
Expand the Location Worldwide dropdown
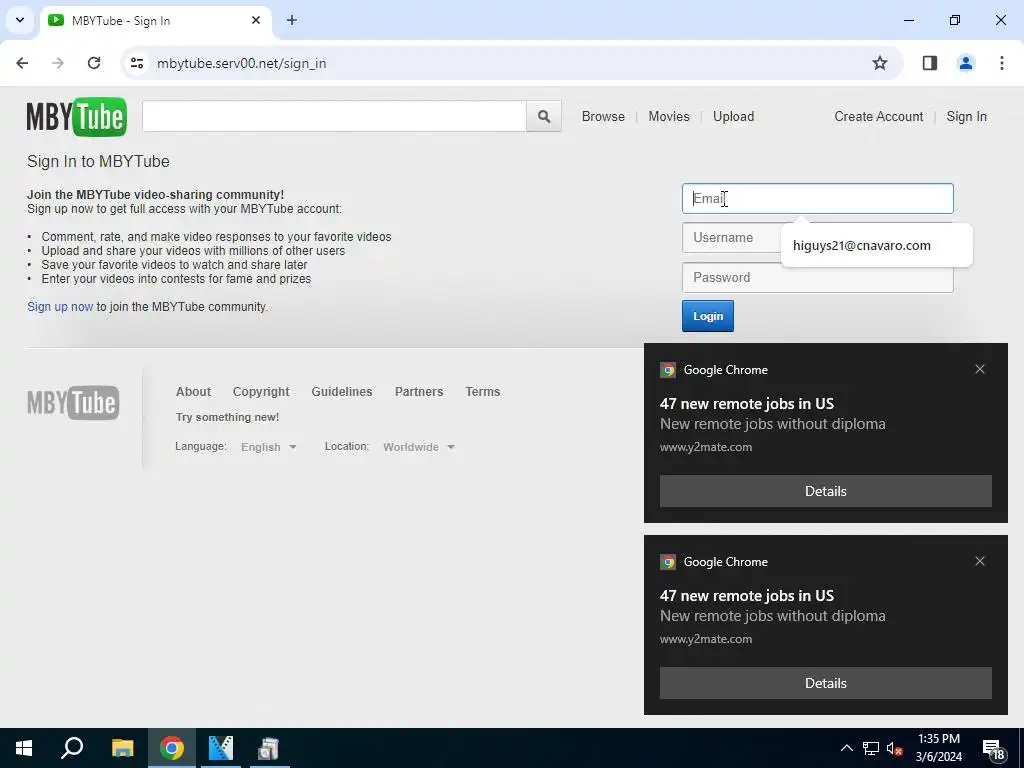pos(419,447)
